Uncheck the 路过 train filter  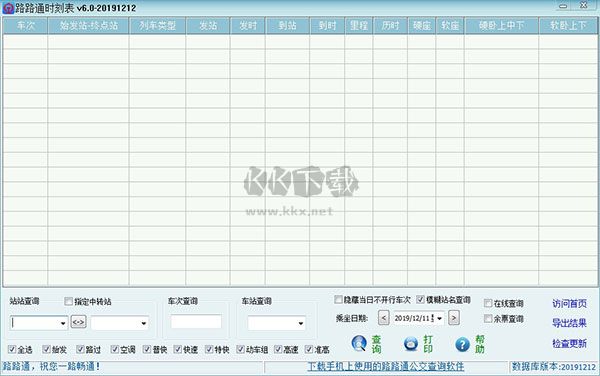(x=80, y=349)
